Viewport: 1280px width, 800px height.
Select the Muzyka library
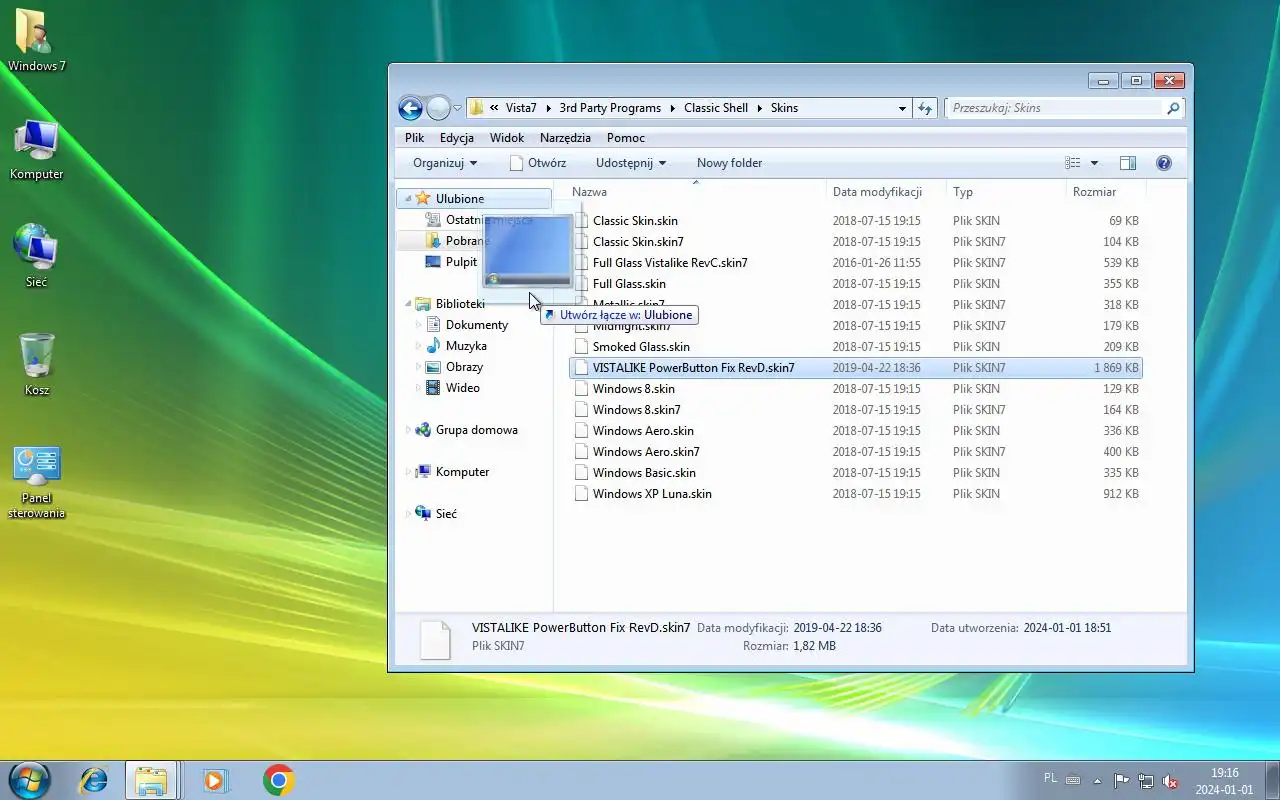[466, 346]
